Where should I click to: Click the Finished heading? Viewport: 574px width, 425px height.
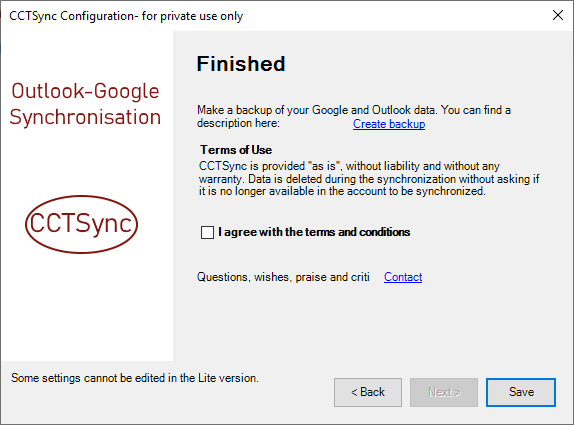241,64
